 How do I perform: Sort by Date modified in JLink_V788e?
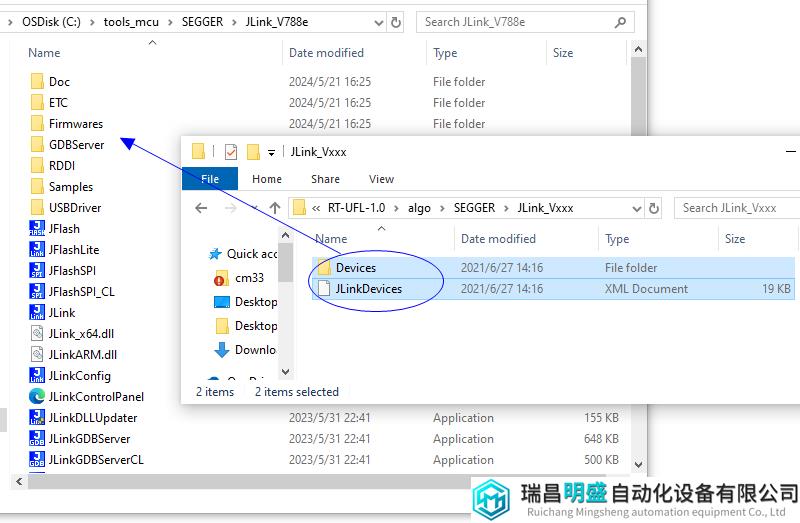(x=326, y=53)
